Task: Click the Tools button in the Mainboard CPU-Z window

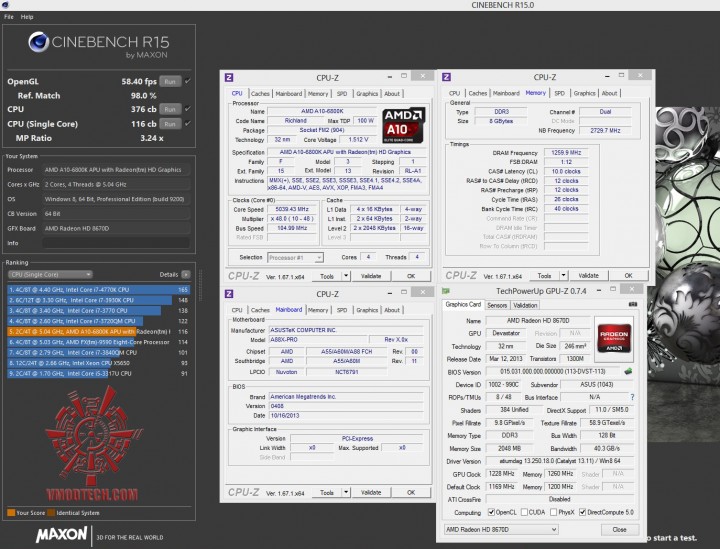Action: [327, 492]
